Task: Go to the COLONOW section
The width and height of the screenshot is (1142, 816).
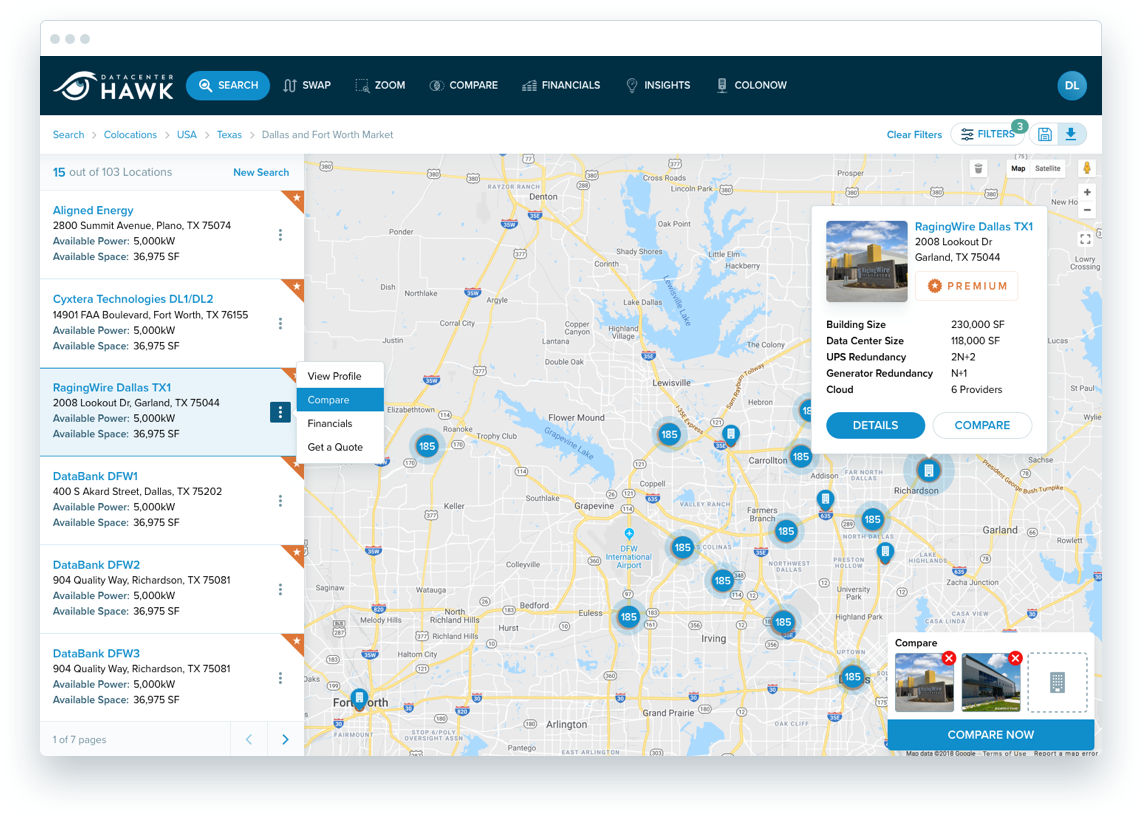Action: click(751, 85)
